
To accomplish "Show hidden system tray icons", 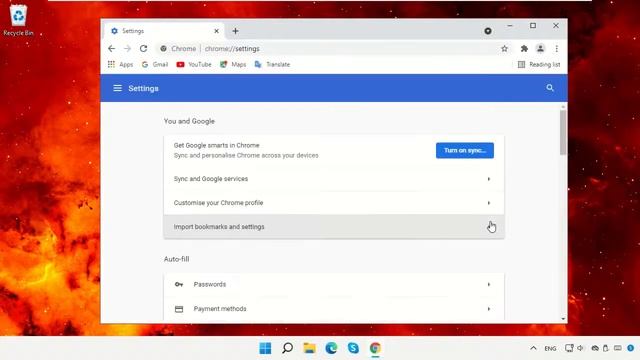I will [533, 348].
